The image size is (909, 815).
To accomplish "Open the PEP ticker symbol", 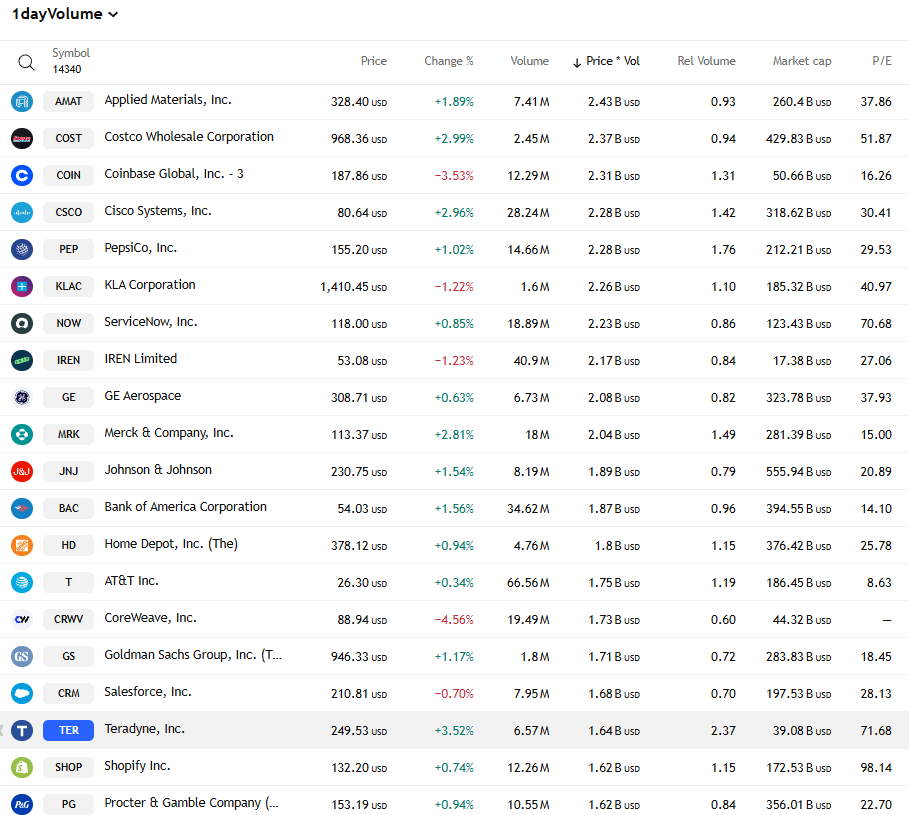I will pyautogui.click(x=68, y=249).
